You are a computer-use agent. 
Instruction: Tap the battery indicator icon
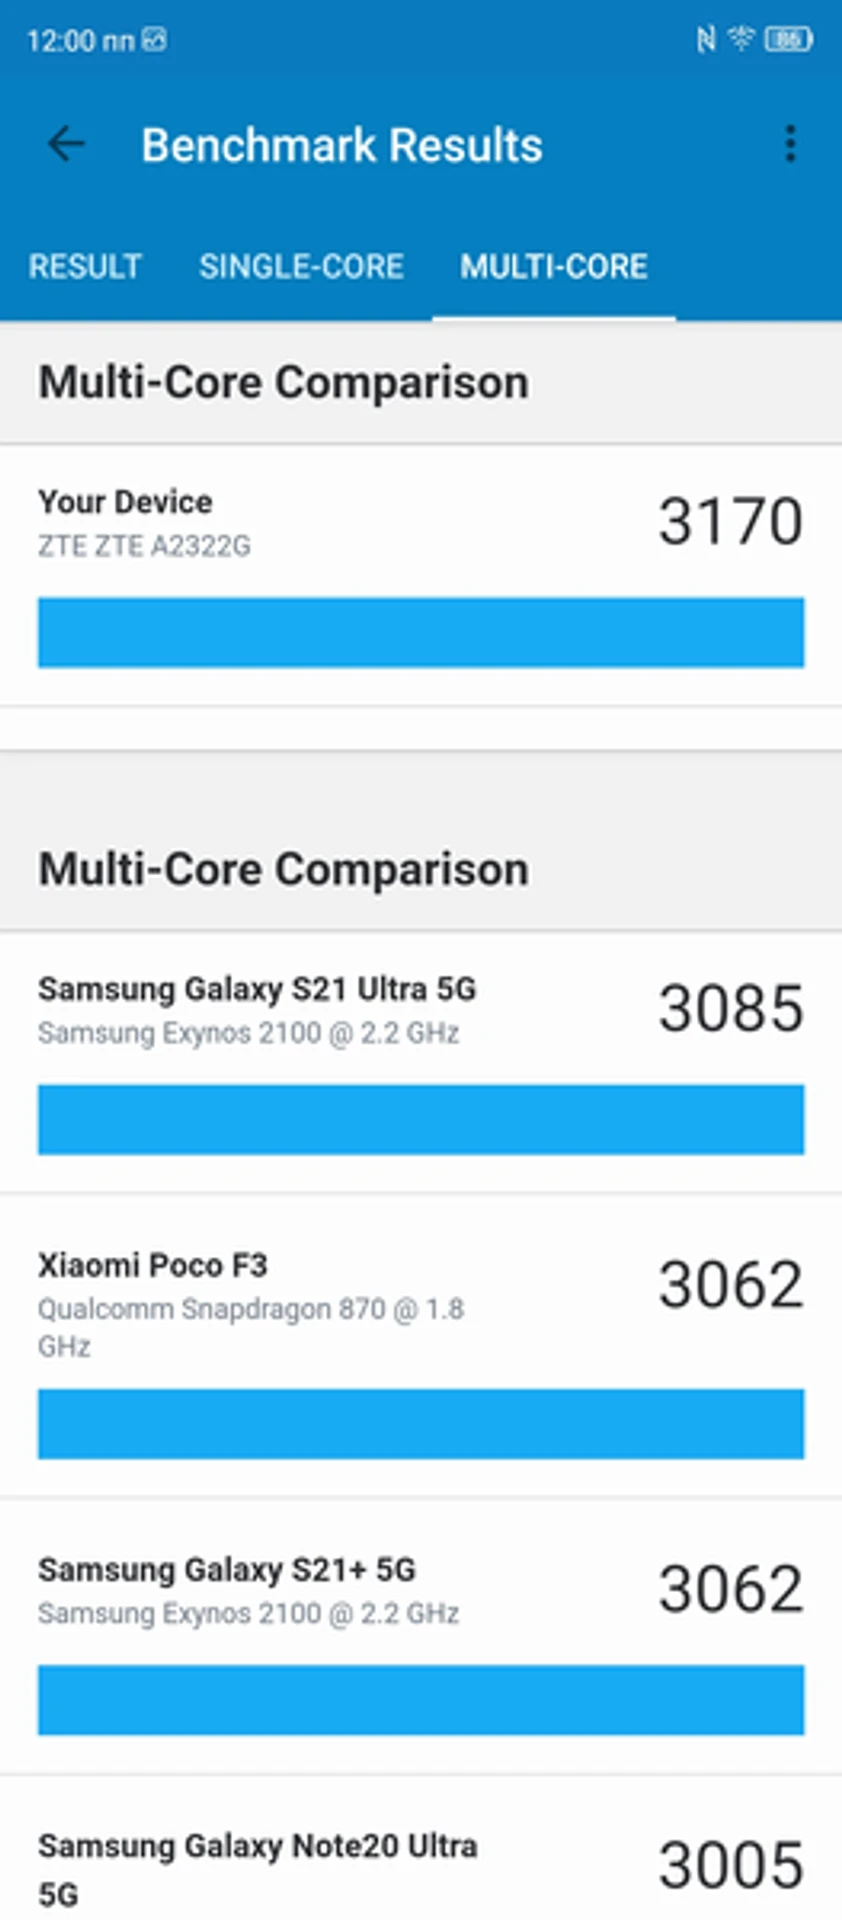click(x=788, y=40)
